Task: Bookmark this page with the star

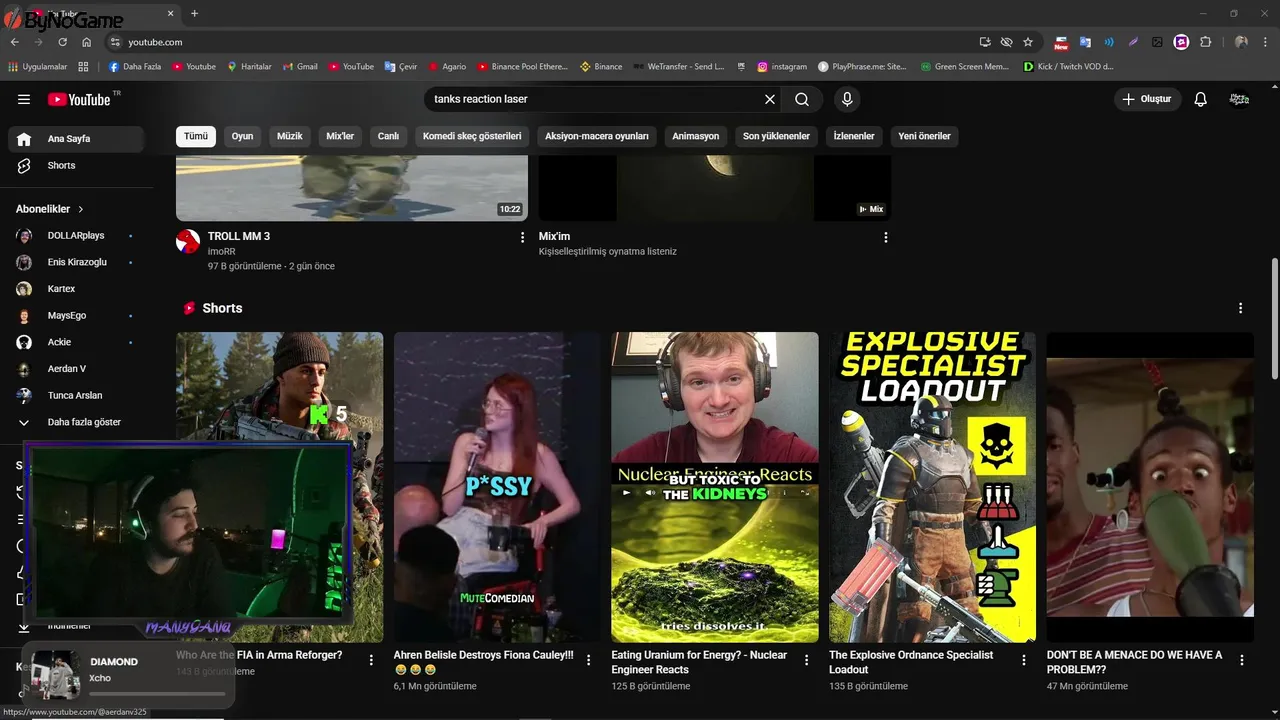Action: point(1028,42)
